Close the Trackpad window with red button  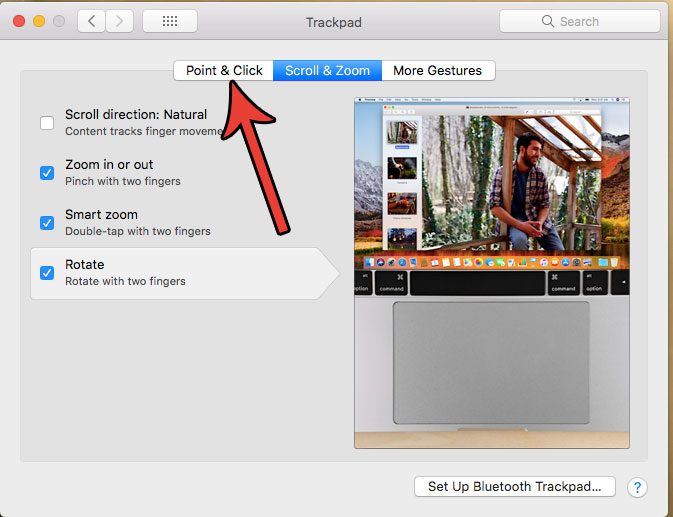click(18, 21)
